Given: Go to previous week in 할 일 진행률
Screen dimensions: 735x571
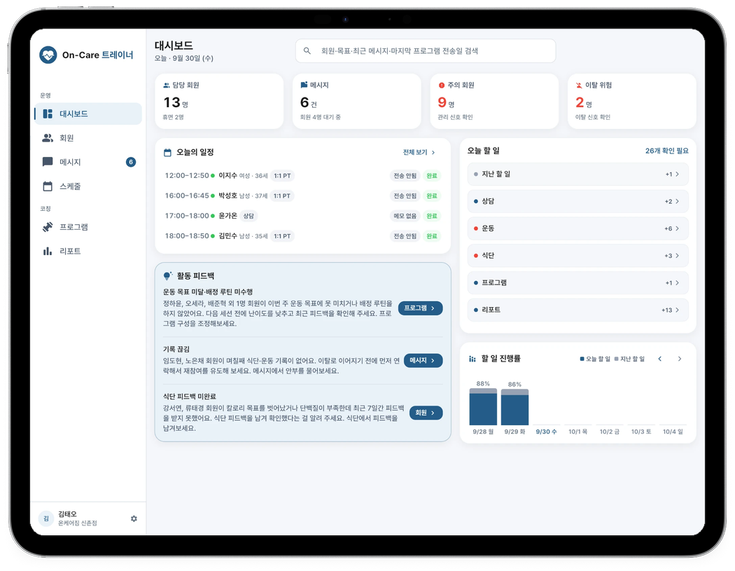Looking at the screenshot, I should click(x=660, y=359).
